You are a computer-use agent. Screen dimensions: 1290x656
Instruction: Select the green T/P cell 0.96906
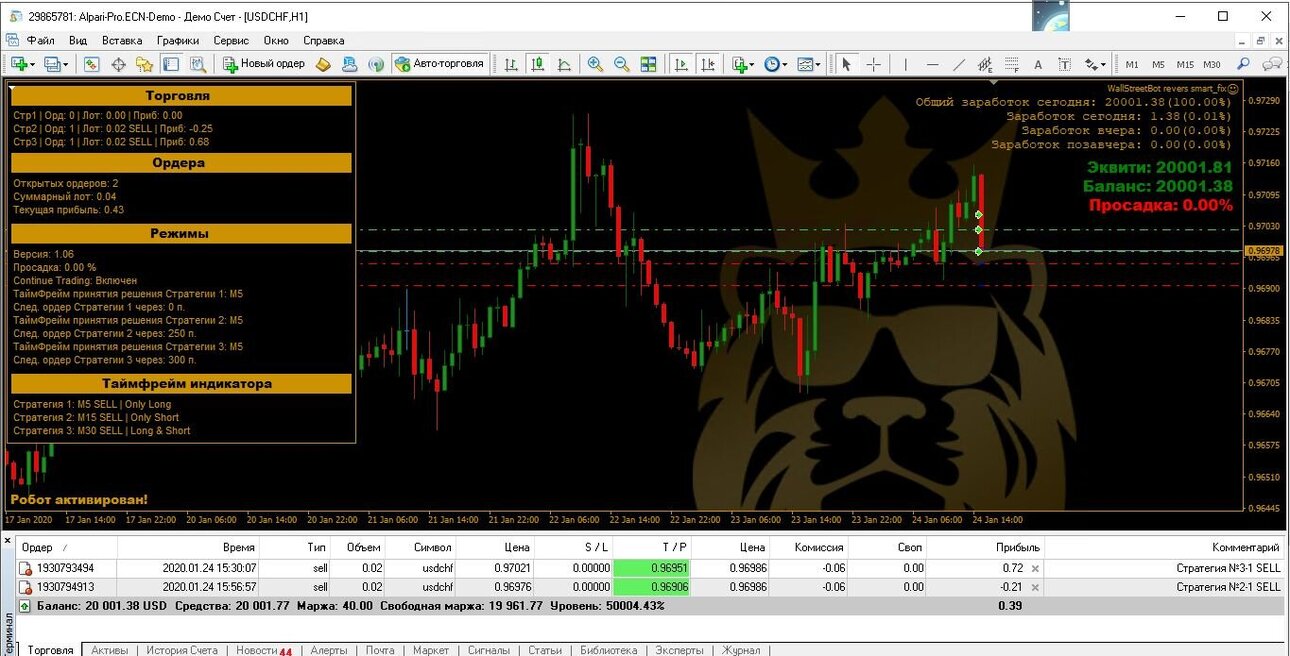[651, 587]
